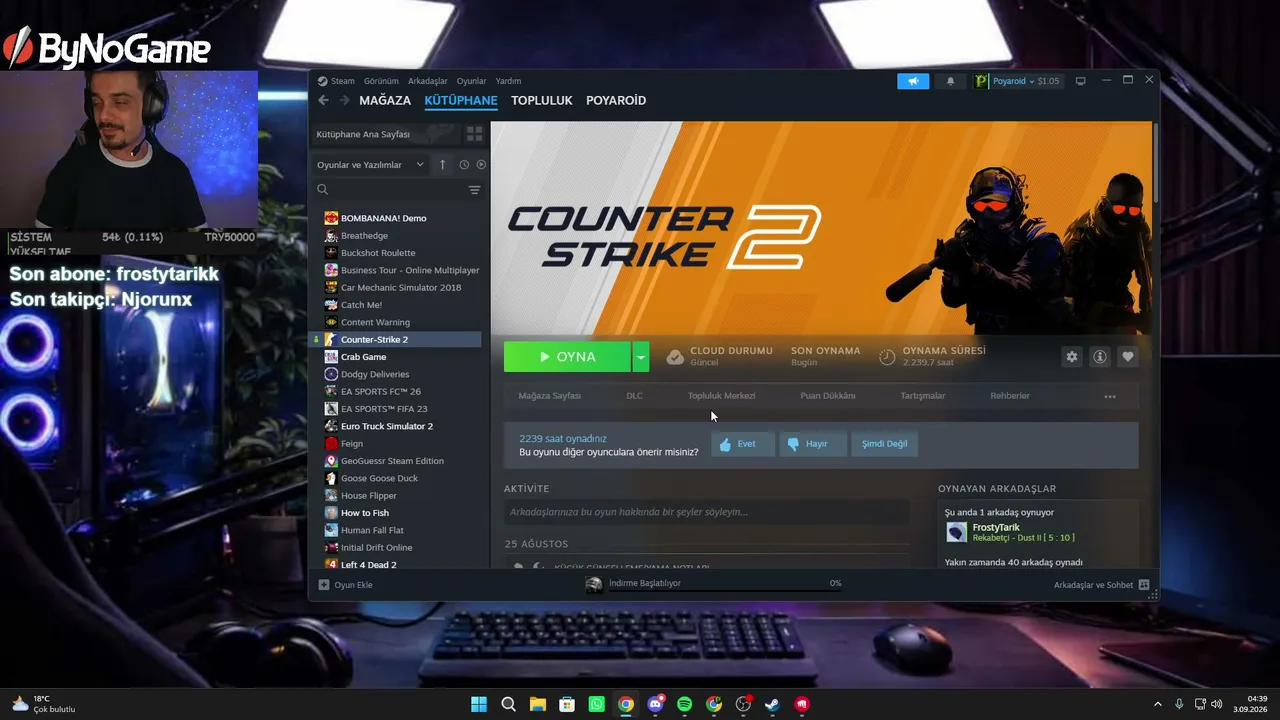Click the game page vertical scrollbar
Screen dimensions: 1280x720
tap(1155, 165)
